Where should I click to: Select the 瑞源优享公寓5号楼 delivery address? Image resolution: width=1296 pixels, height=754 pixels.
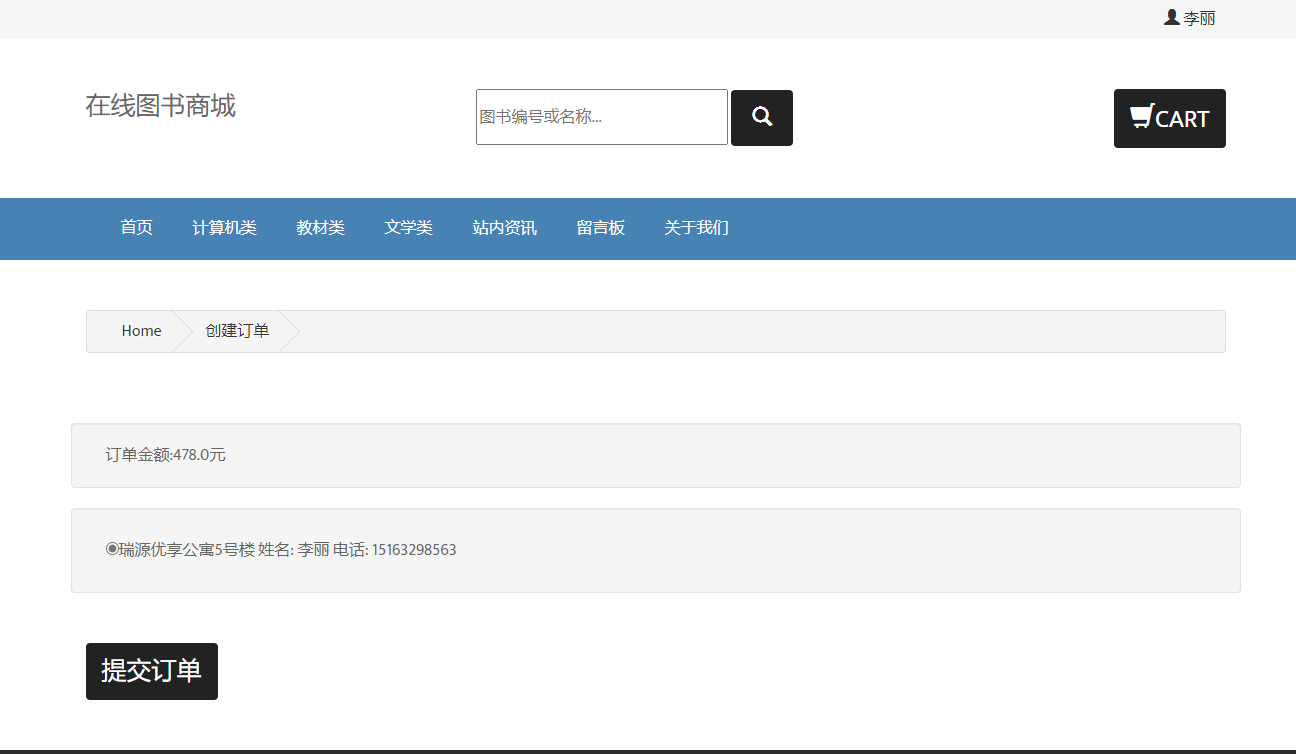pos(110,549)
